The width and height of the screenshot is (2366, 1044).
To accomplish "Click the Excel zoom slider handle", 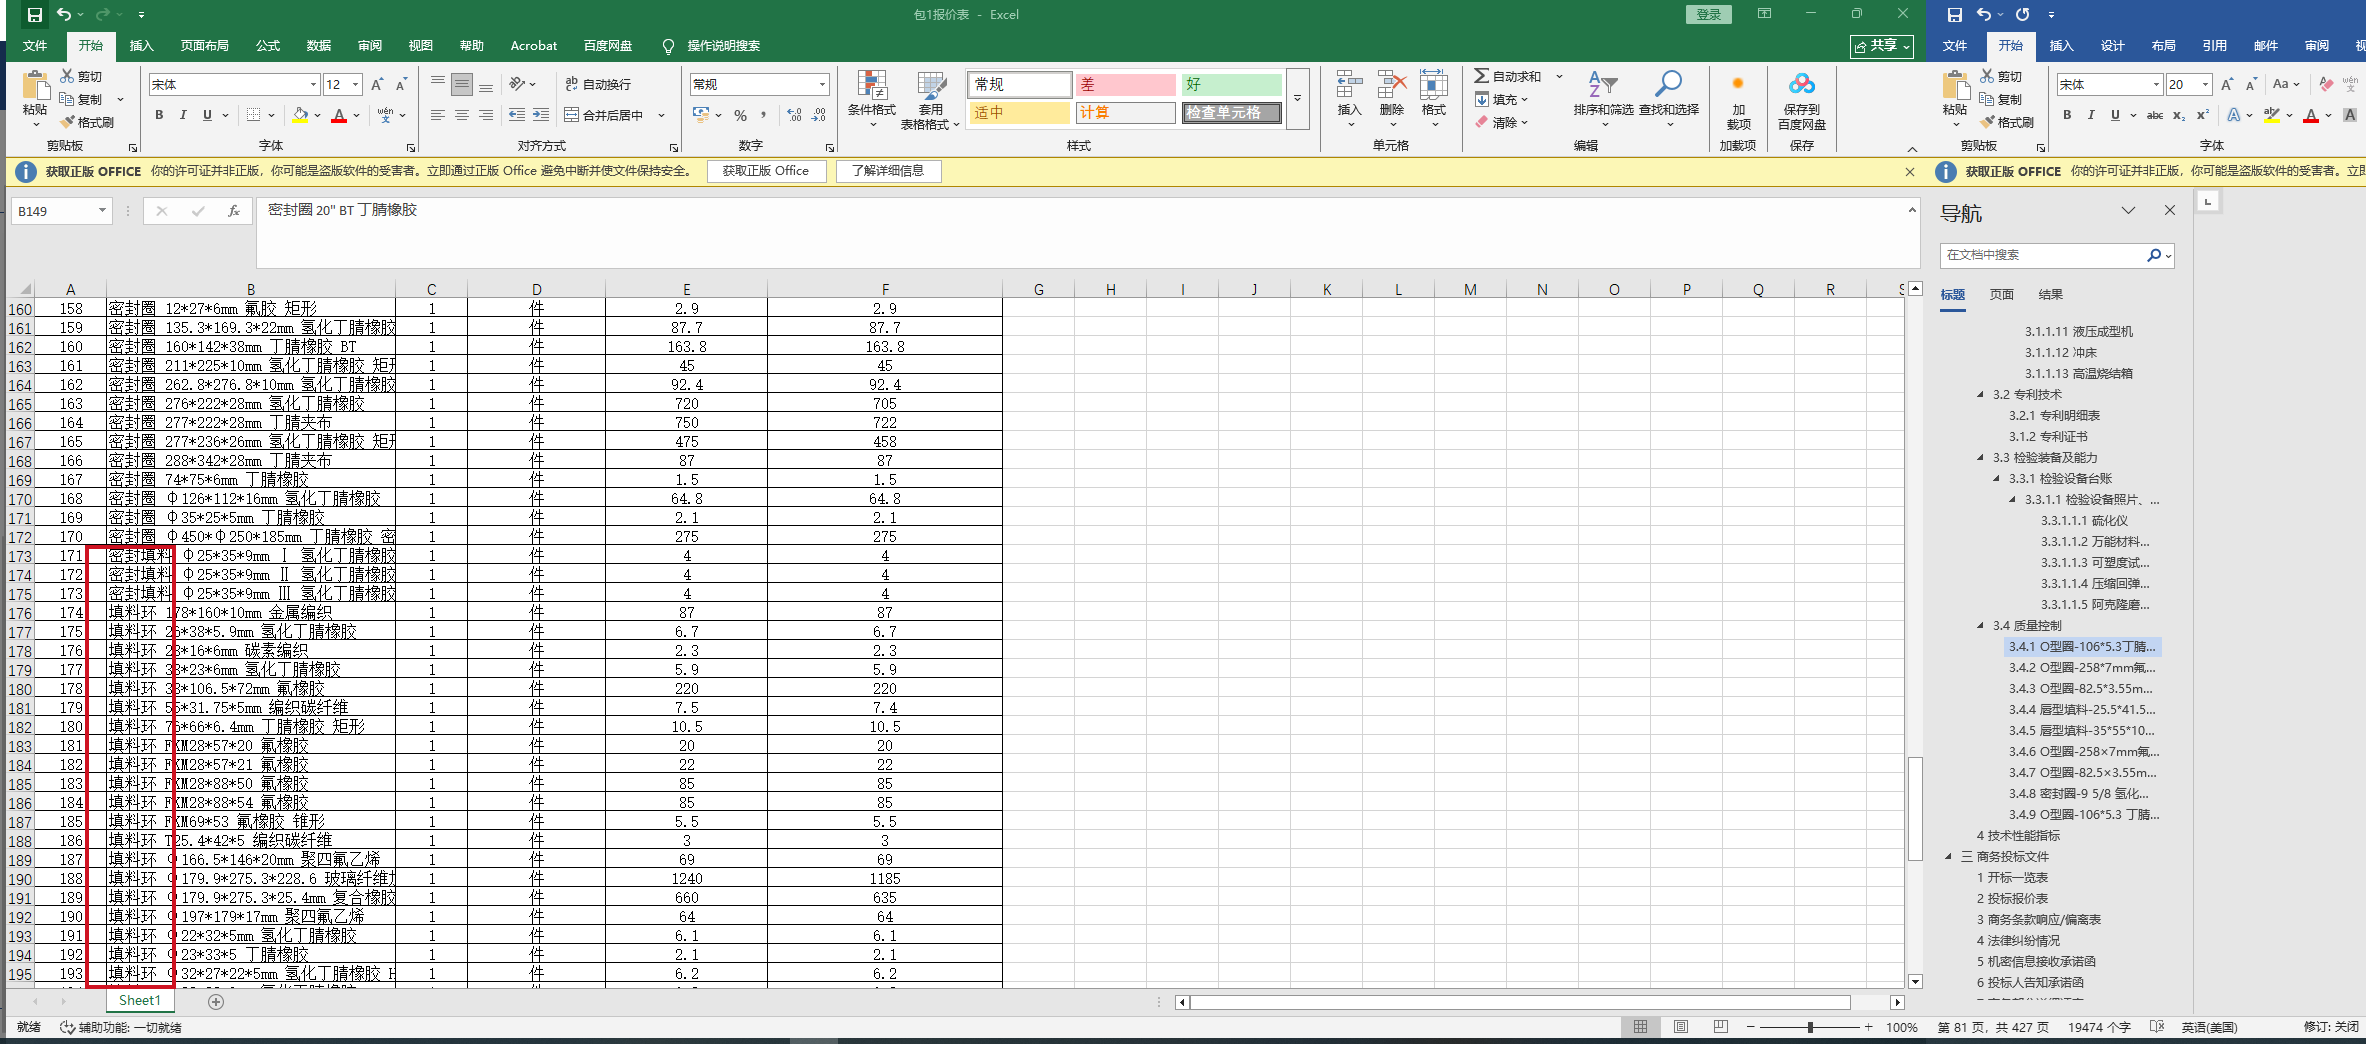I will click(1810, 1027).
